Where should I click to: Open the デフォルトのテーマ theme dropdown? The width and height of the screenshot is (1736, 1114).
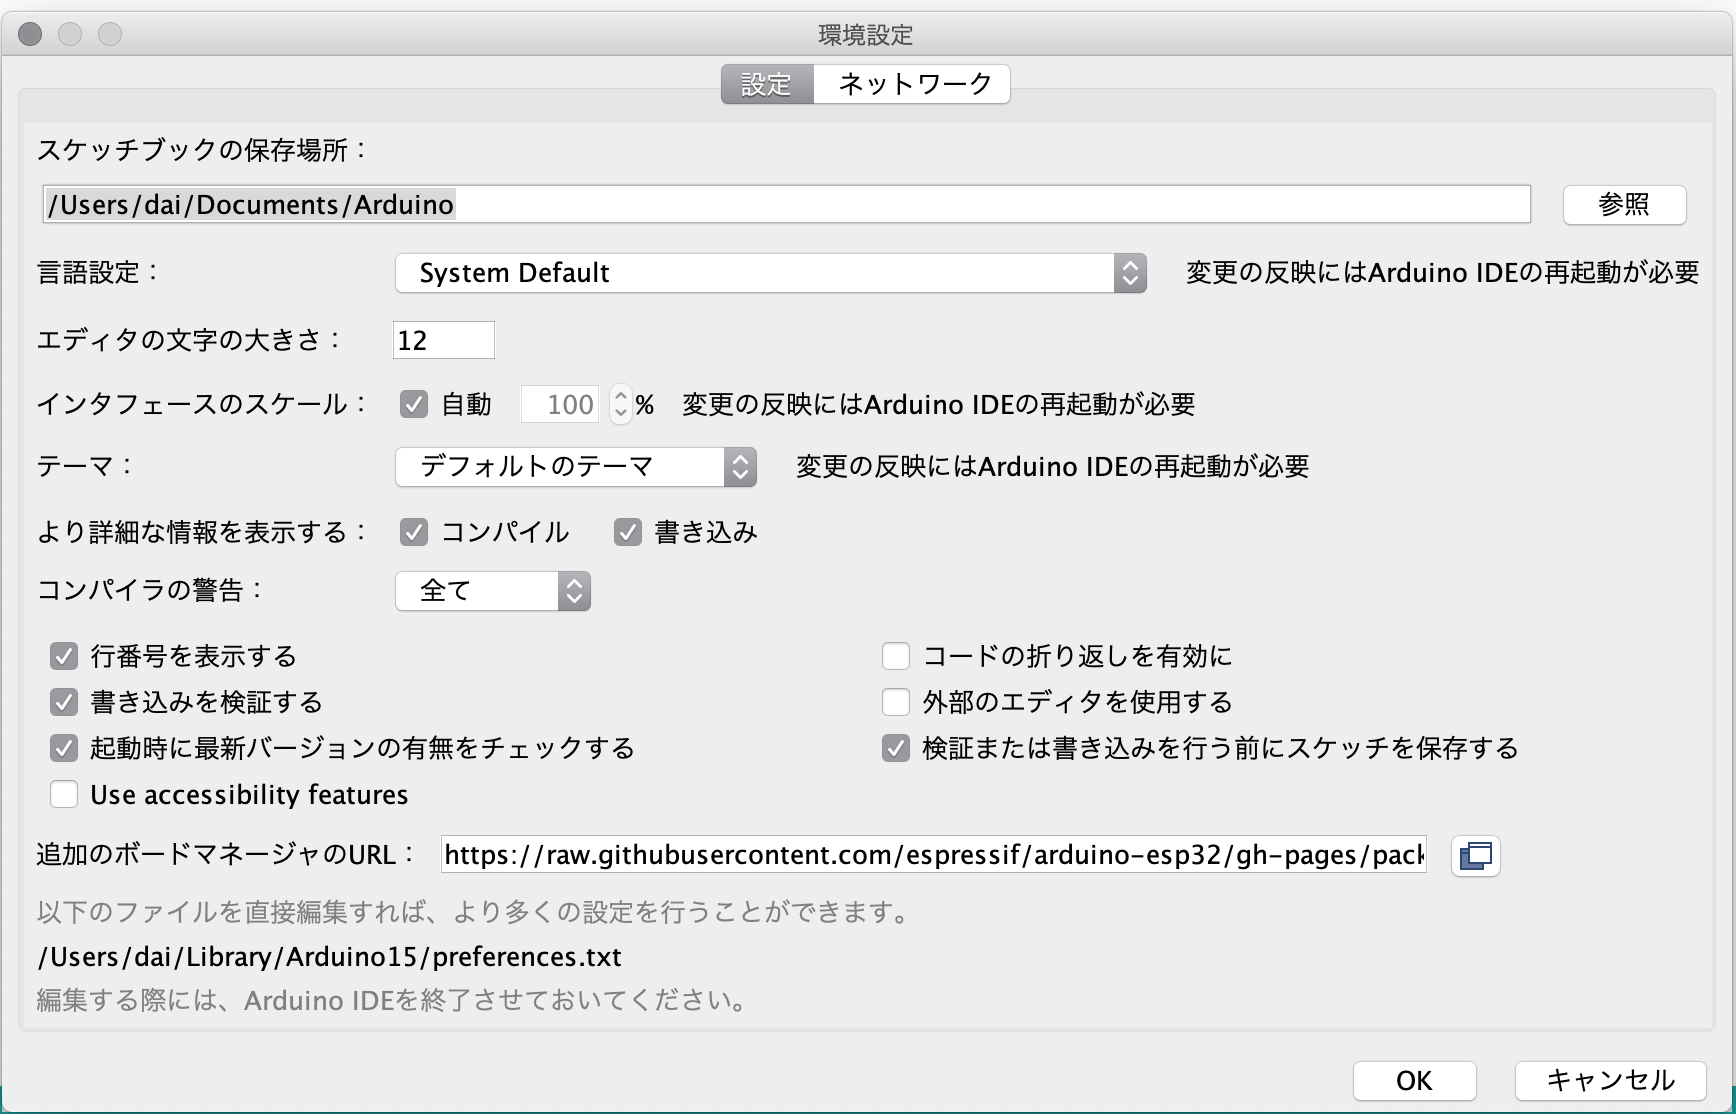pos(576,467)
